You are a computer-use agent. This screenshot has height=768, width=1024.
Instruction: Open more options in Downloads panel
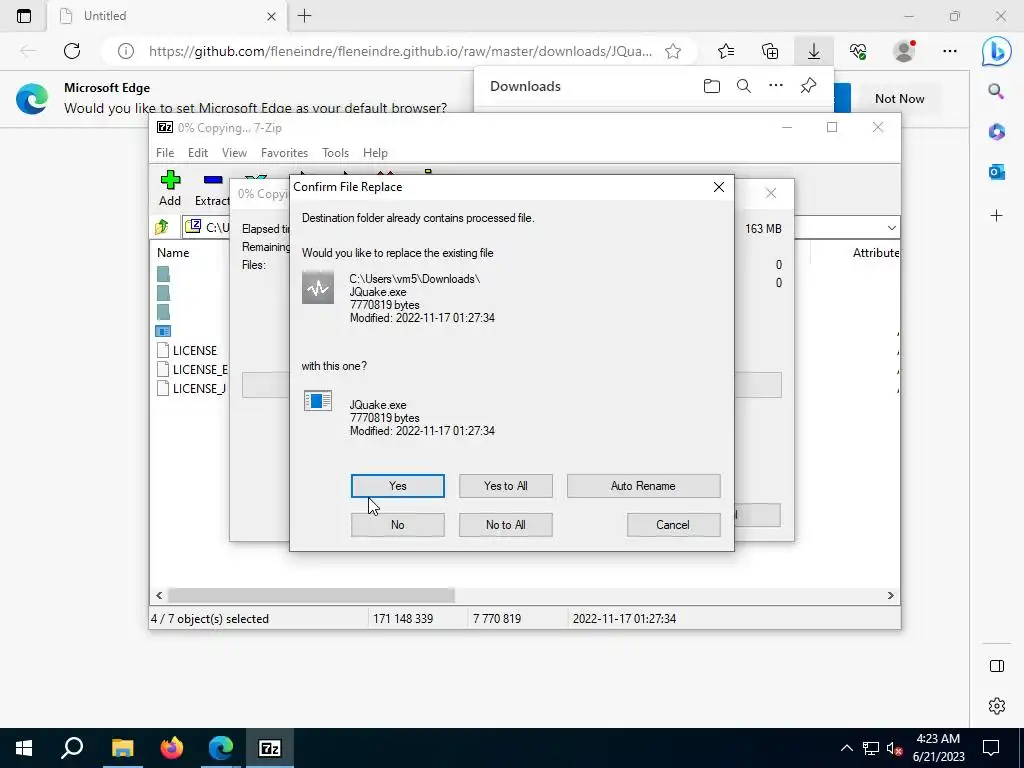point(776,86)
